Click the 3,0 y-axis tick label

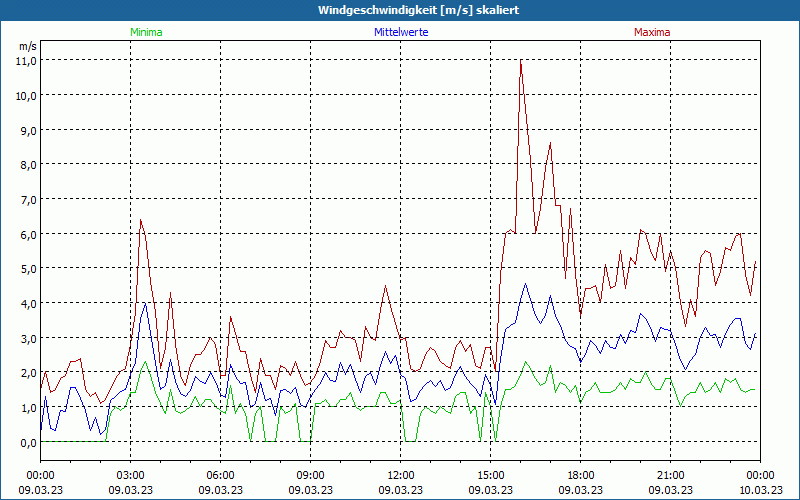point(26,338)
